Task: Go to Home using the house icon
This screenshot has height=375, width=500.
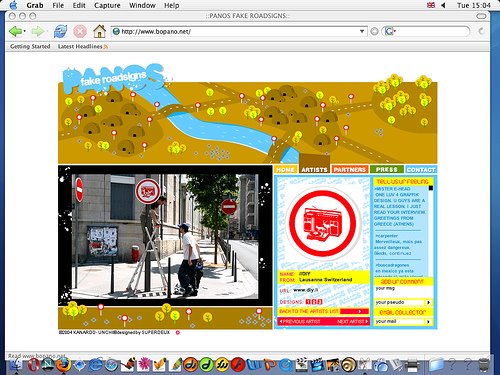Action: click(99, 31)
